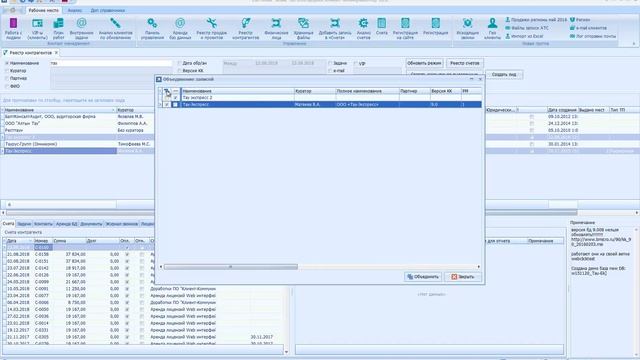640x360 pixels.
Task: Open the Работа с лидами ribbon icon
Action: pos(13,28)
